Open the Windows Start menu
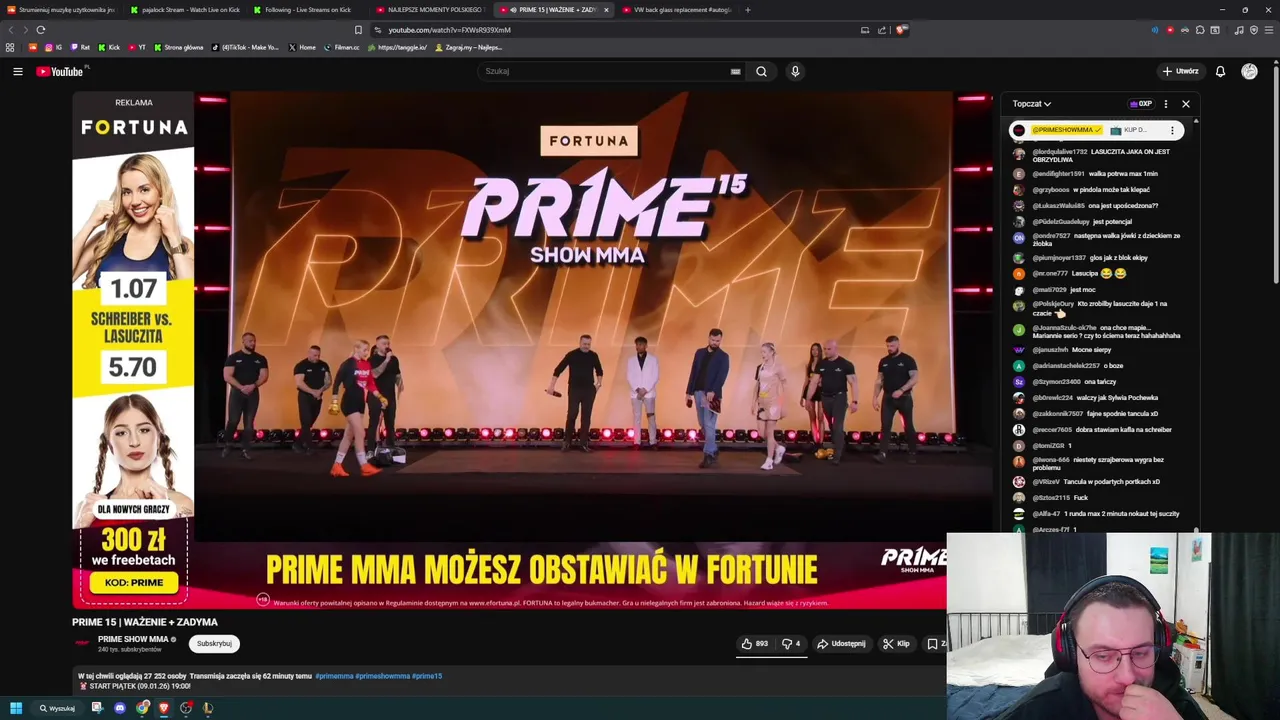This screenshot has width=1280, height=720. click(x=15, y=708)
